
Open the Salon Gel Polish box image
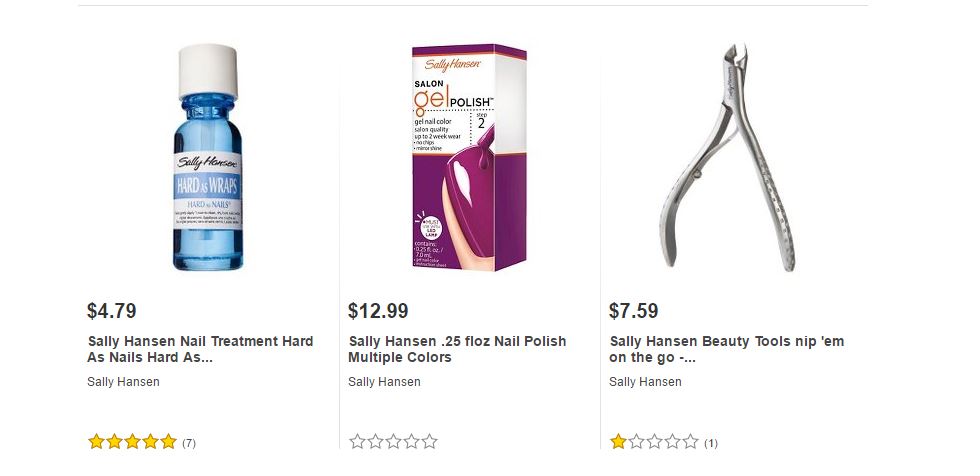tap(469, 156)
